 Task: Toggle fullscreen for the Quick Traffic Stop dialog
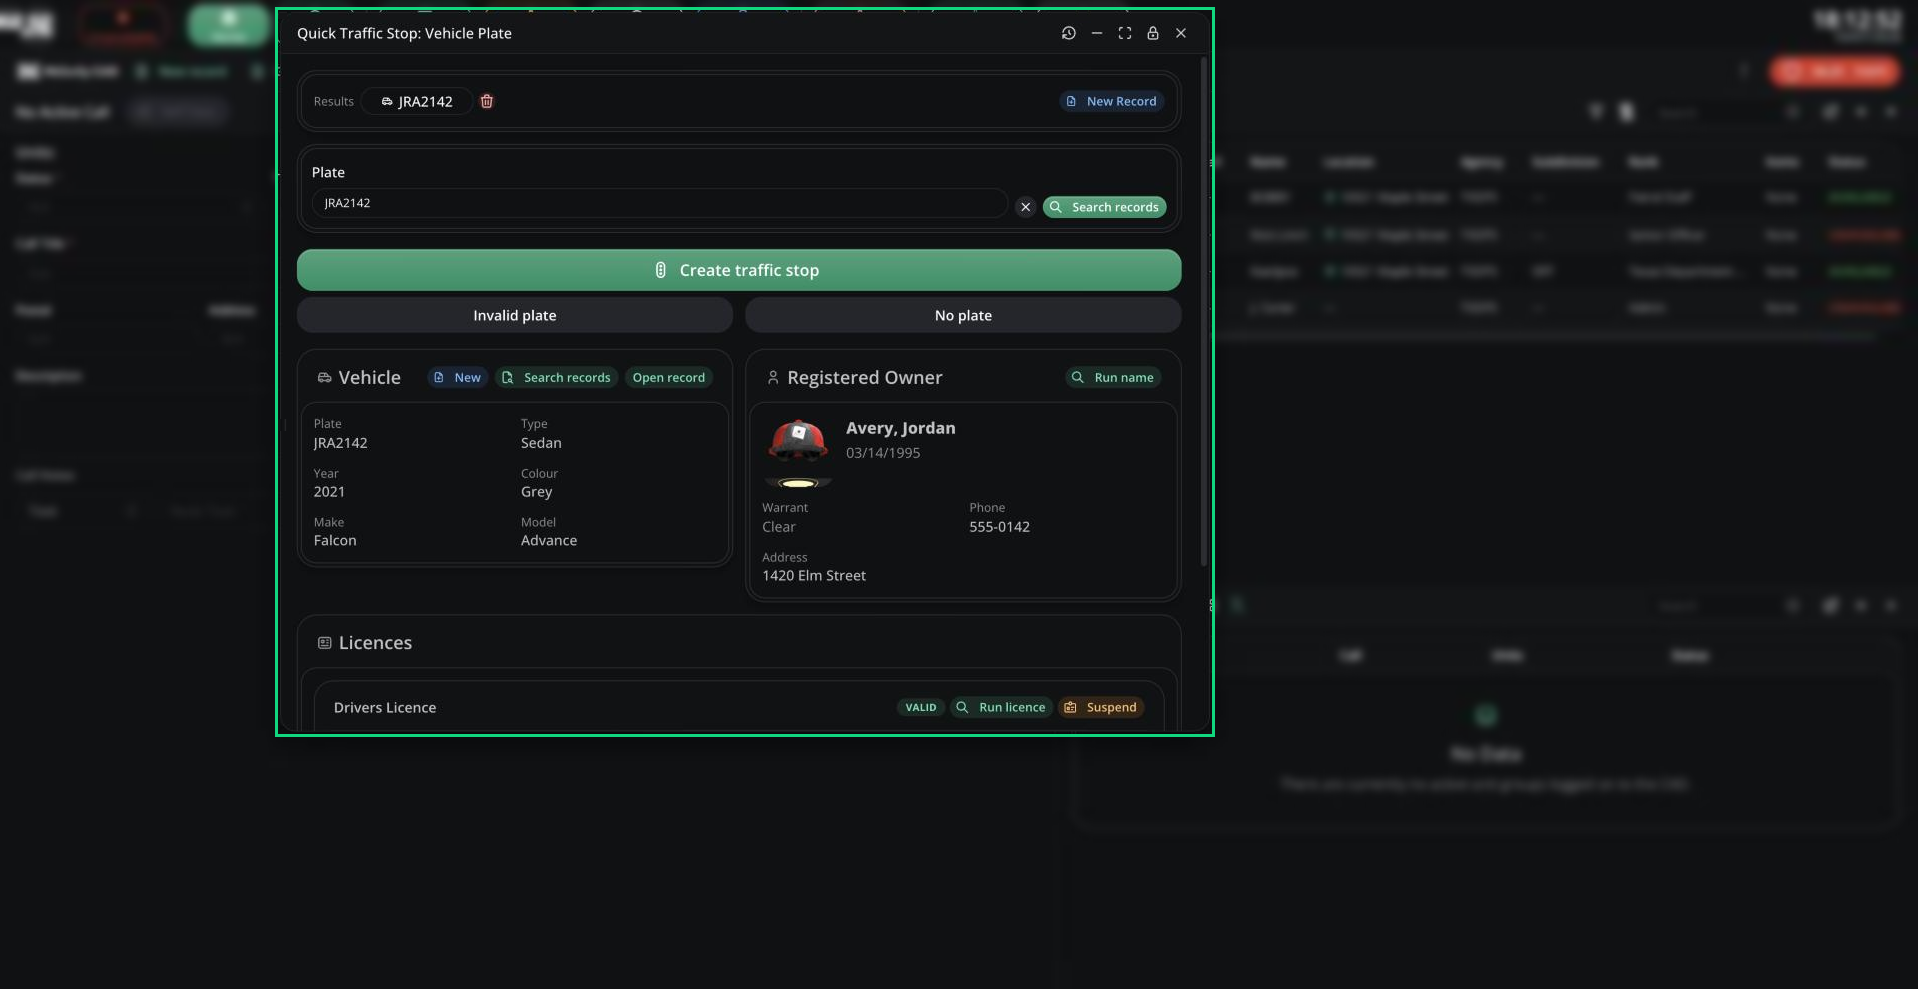pyautogui.click(x=1125, y=33)
